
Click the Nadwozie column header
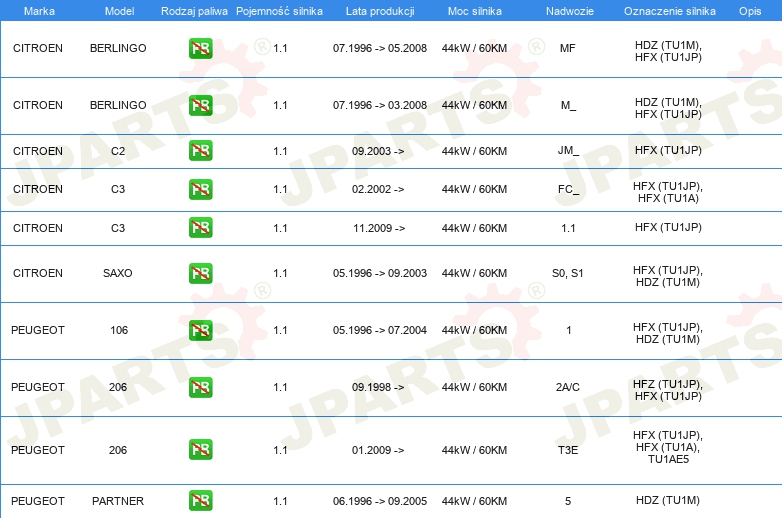(x=570, y=11)
